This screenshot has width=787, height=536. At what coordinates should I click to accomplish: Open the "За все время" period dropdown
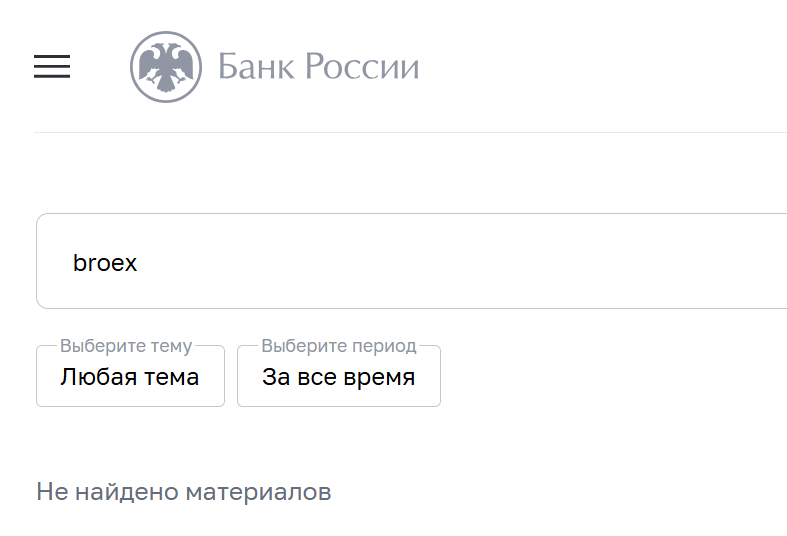pyautogui.click(x=338, y=377)
